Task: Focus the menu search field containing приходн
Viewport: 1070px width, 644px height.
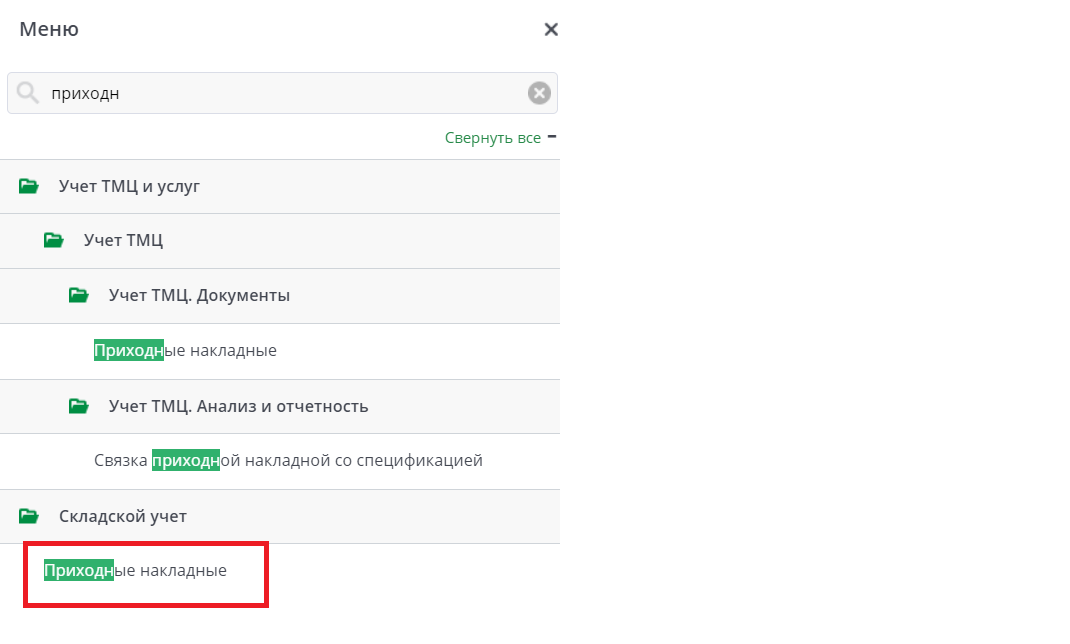Action: pyautogui.click(x=280, y=93)
